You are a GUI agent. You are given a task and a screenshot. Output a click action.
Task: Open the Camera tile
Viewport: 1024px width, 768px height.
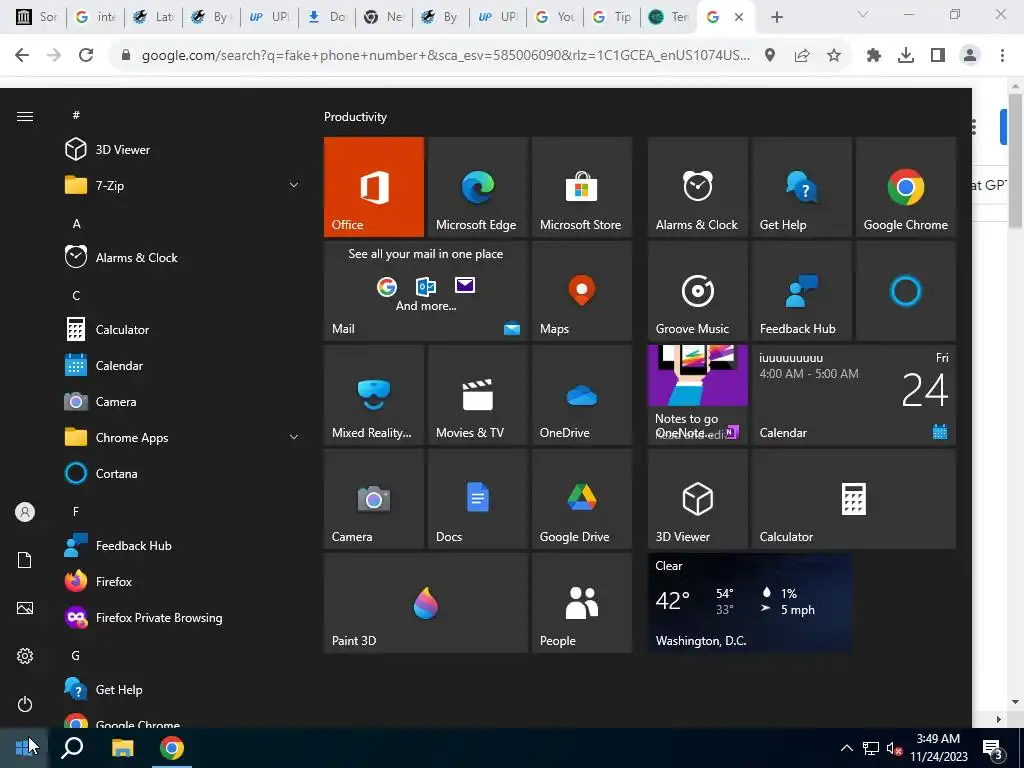pos(374,498)
